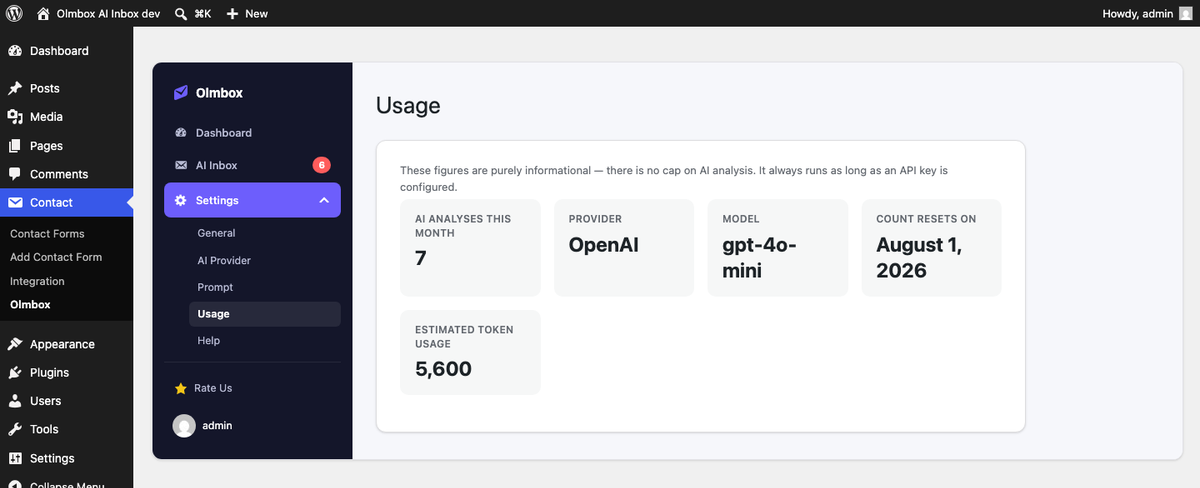
Task: Open Olmbox submenu item under Contact
Action: 30,304
